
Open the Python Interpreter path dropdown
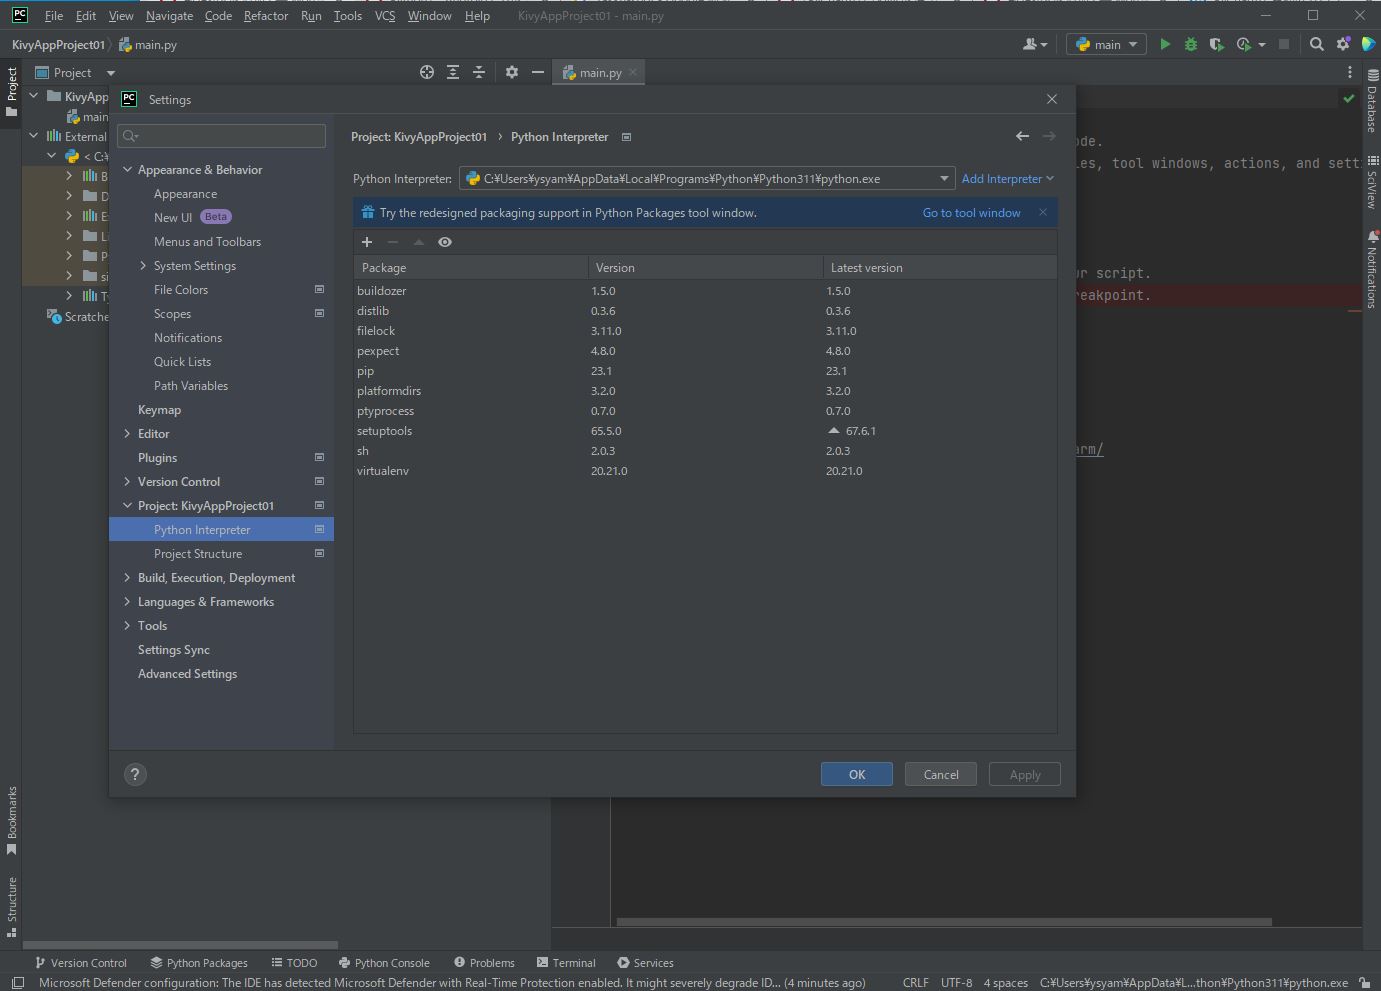(944, 179)
